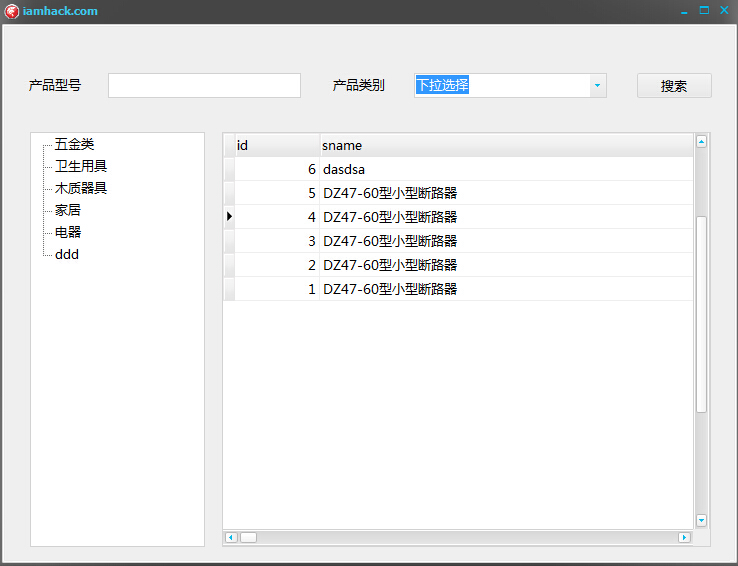Screen dimensions: 738x566
Task: Click the 产品型号 text input field
Action: coord(204,86)
